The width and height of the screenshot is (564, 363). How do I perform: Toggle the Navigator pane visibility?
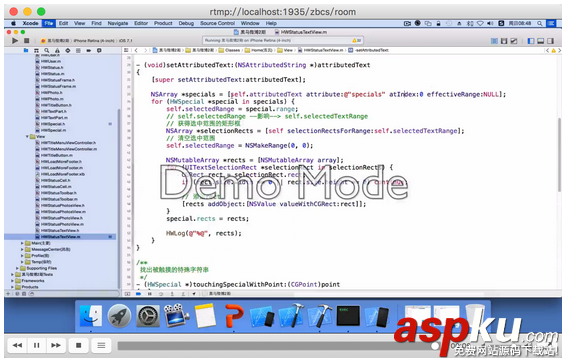point(531,41)
